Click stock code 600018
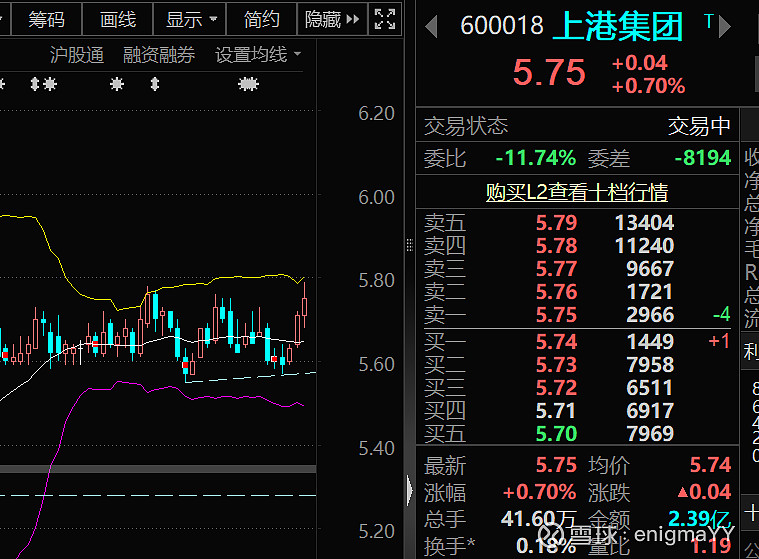This screenshot has height=559, width=759. tap(502, 26)
